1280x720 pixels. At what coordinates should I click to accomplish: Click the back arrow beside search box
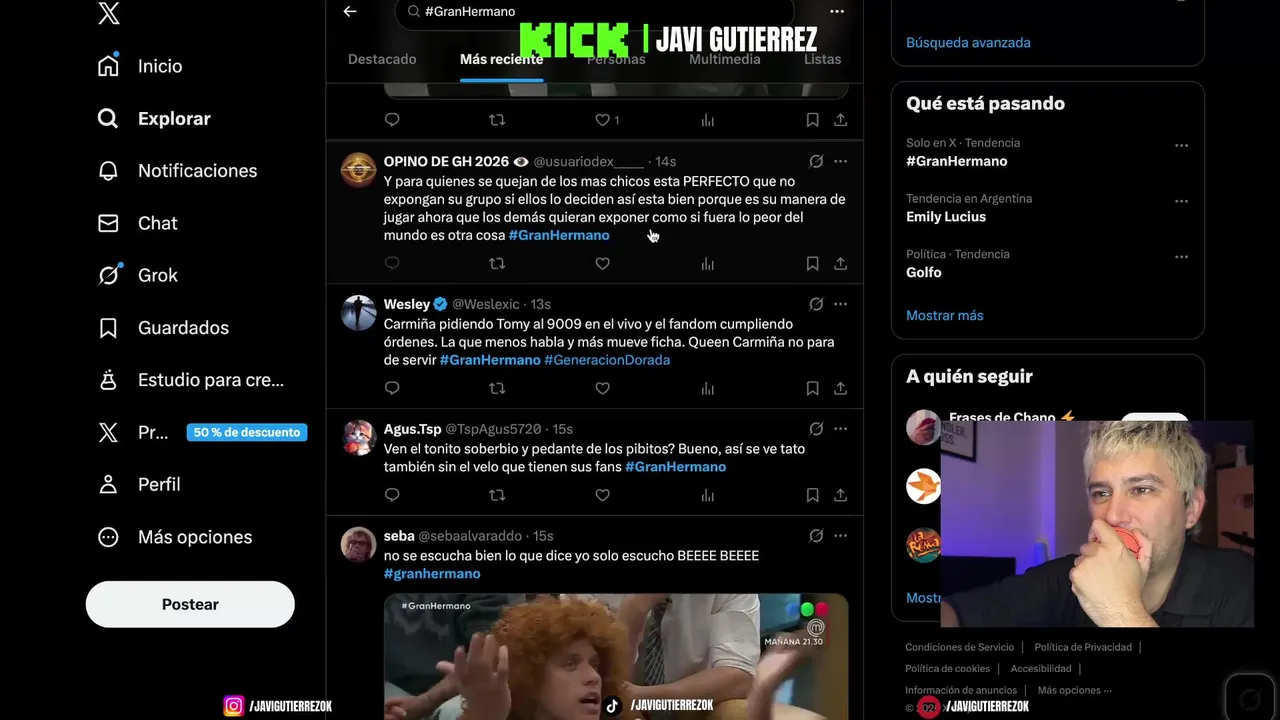click(350, 11)
